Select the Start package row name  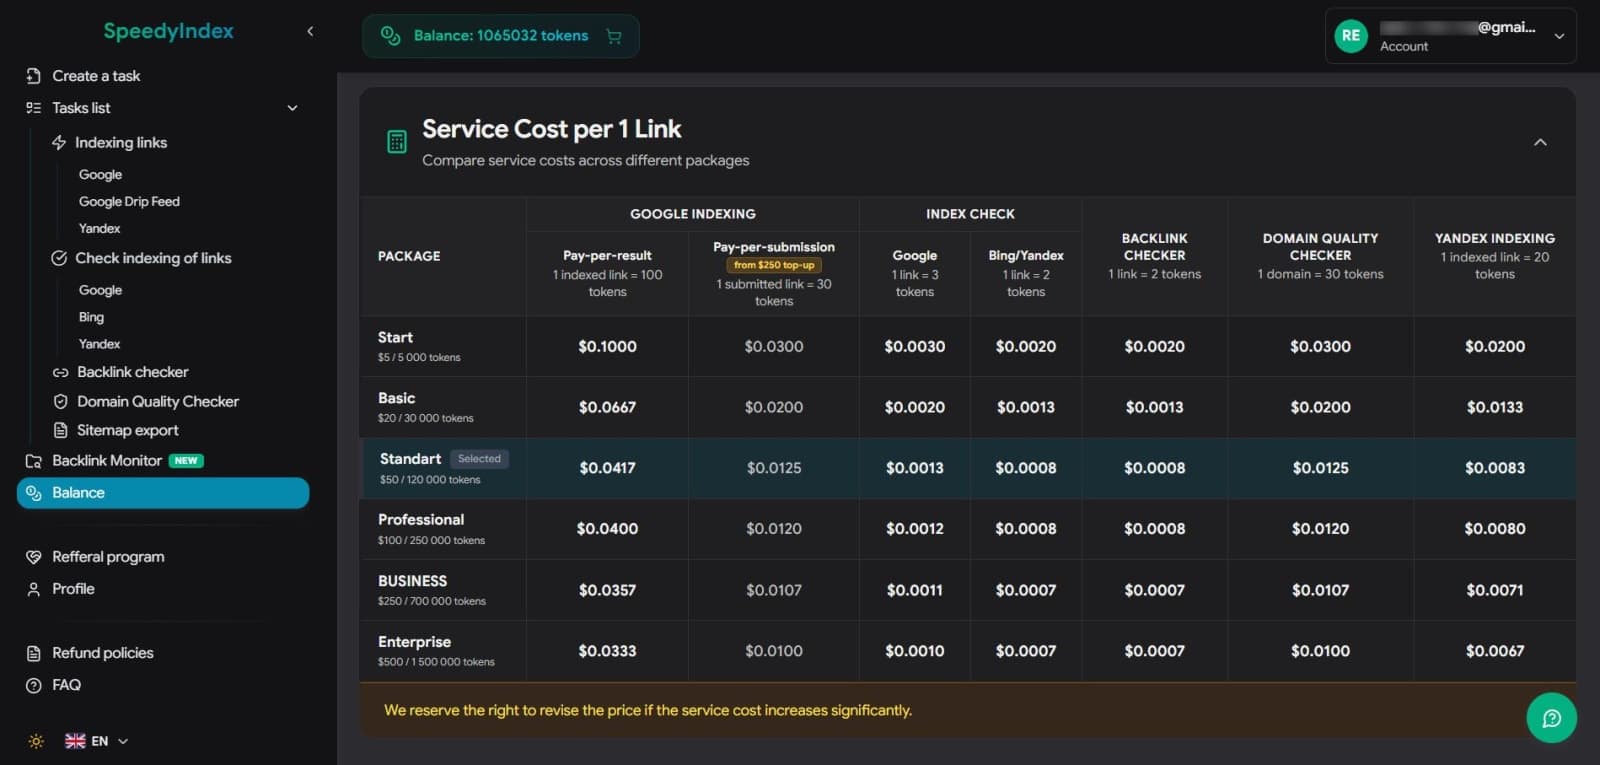pyautogui.click(x=395, y=338)
